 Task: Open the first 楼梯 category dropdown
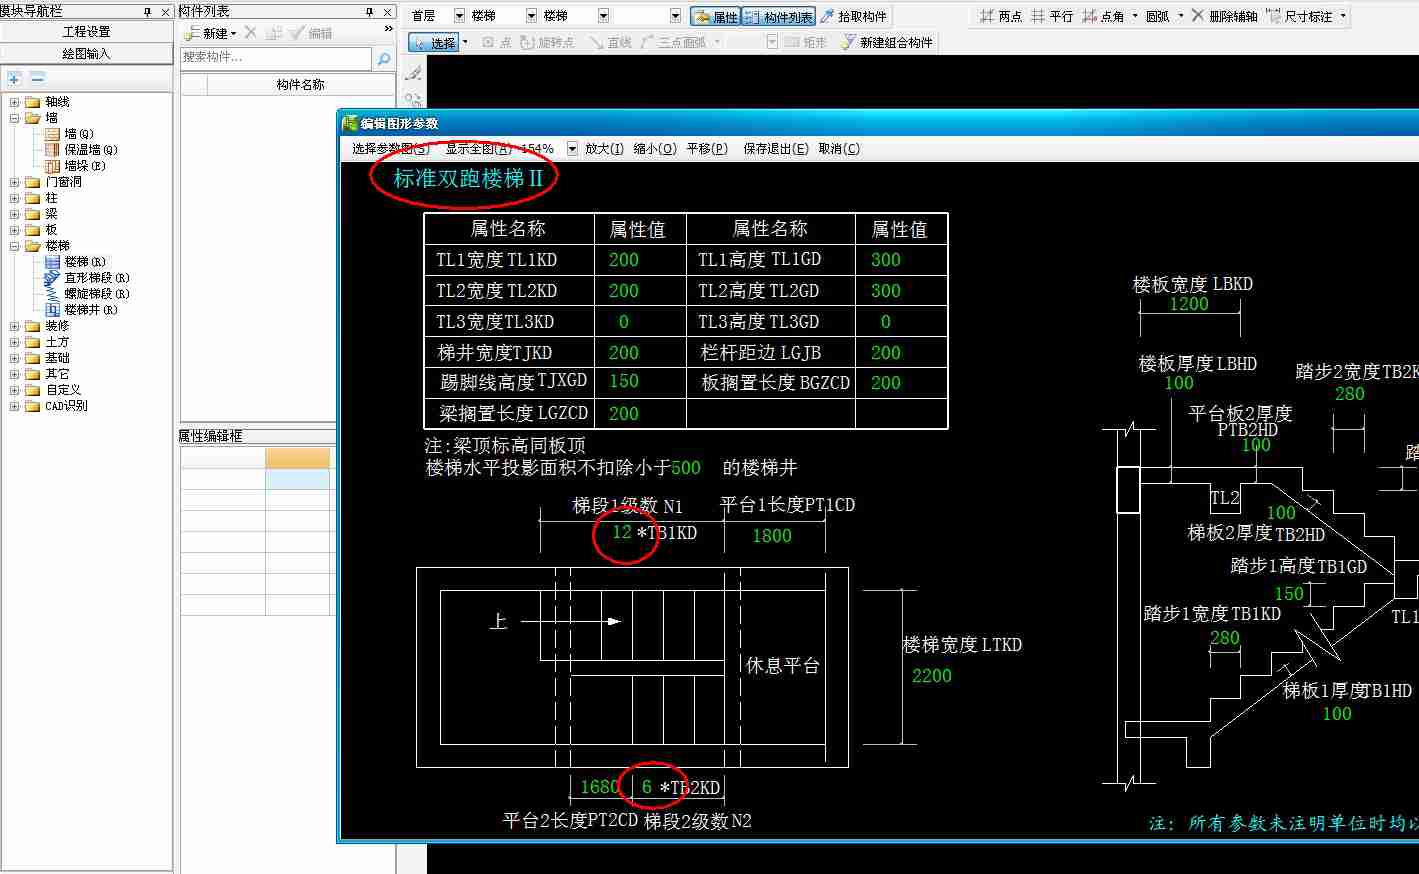coord(529,17)
